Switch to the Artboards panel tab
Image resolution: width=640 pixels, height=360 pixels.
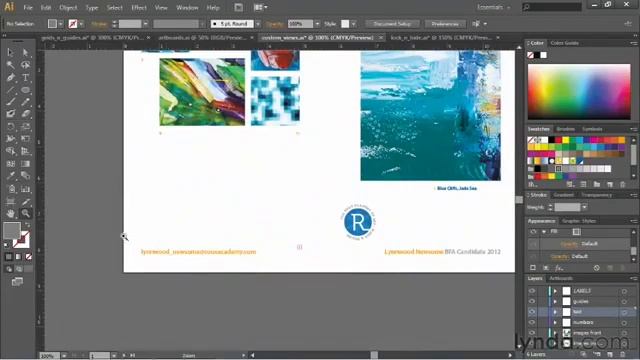[561, 278]
